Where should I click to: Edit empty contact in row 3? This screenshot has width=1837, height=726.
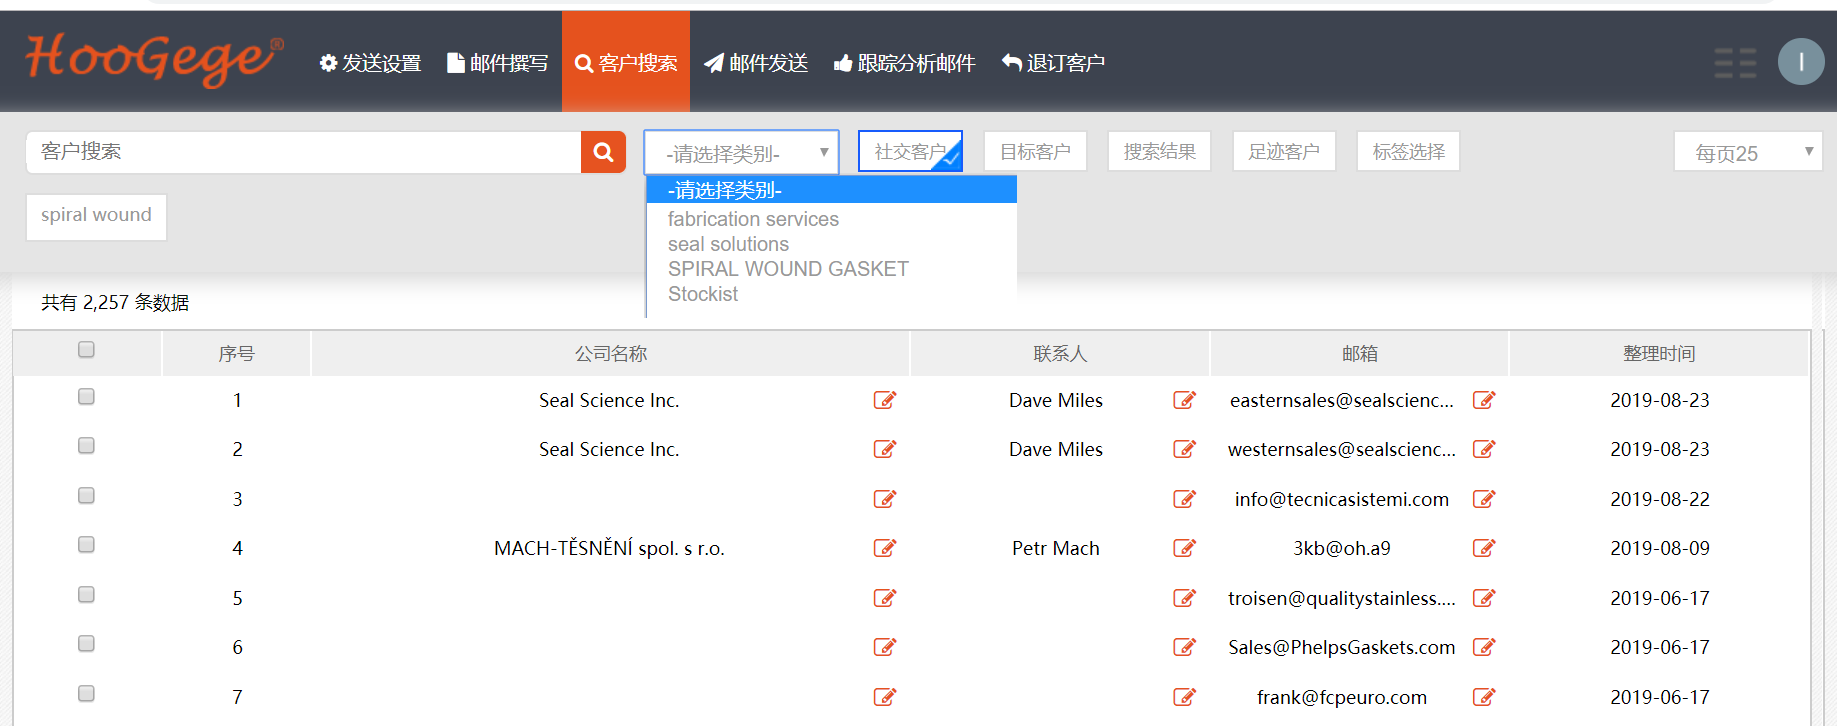[1185, 499]
